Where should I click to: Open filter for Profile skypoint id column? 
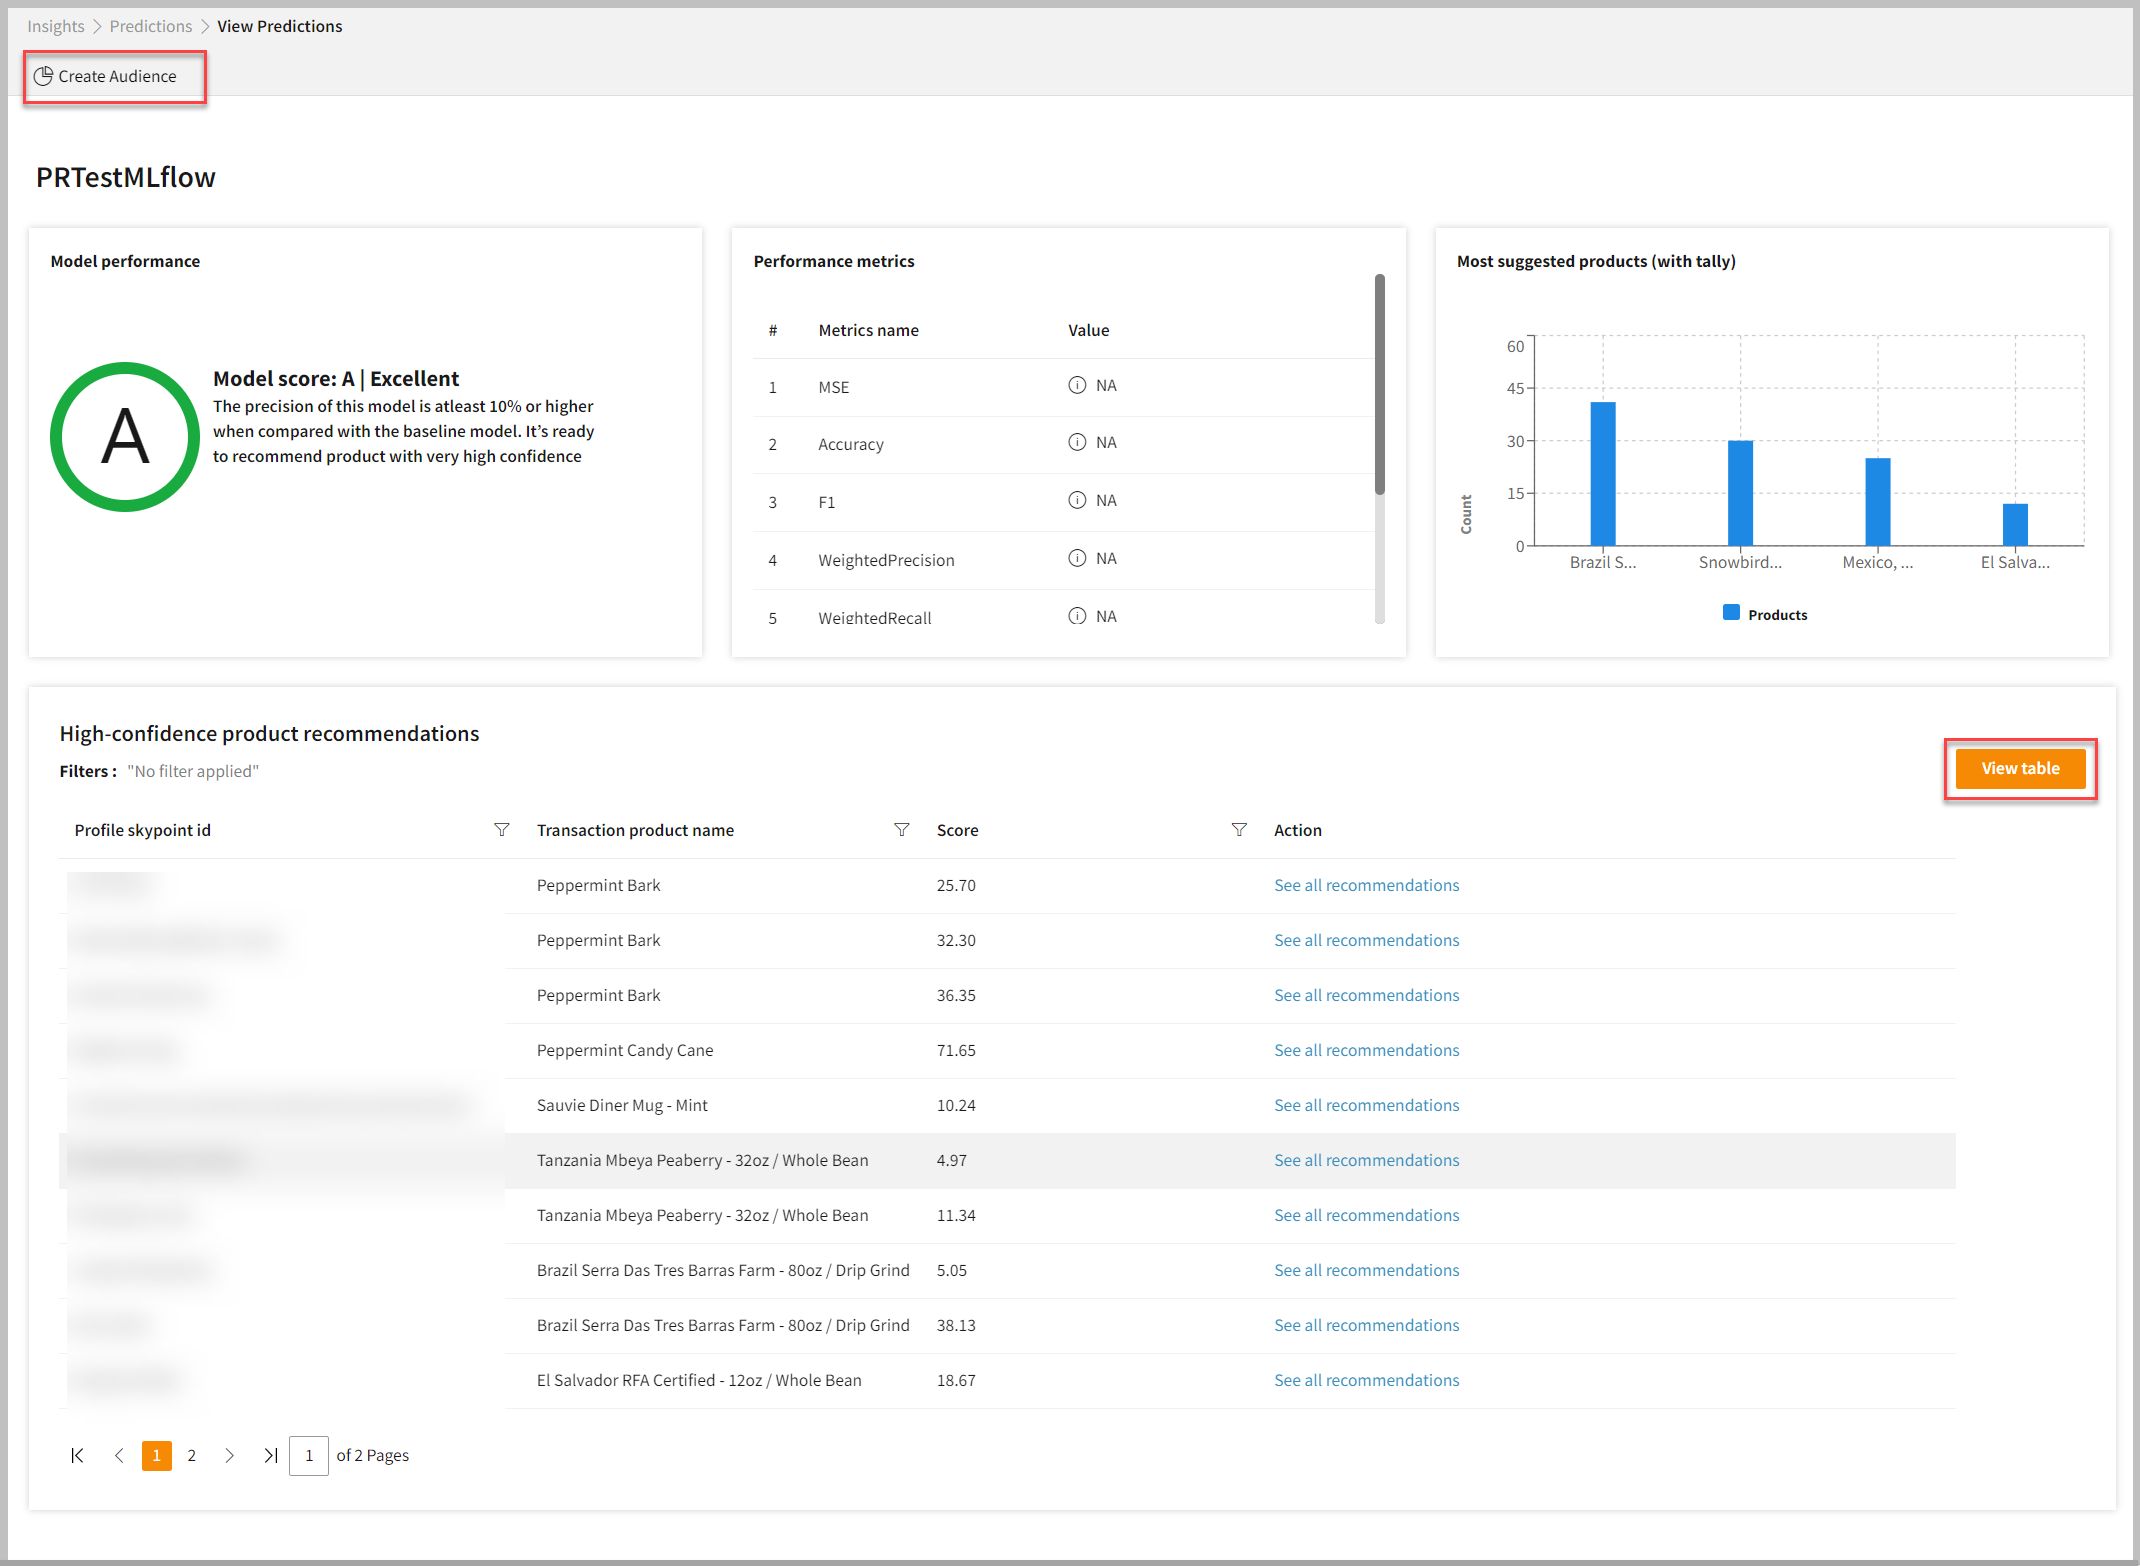pyautogui.click(x=502, y=830)
